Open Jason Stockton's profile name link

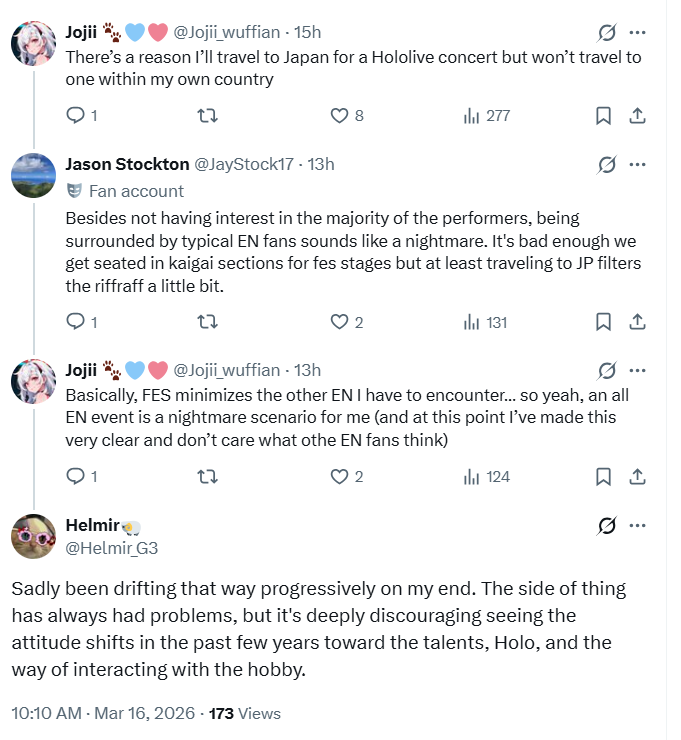[x=125, y=164]
